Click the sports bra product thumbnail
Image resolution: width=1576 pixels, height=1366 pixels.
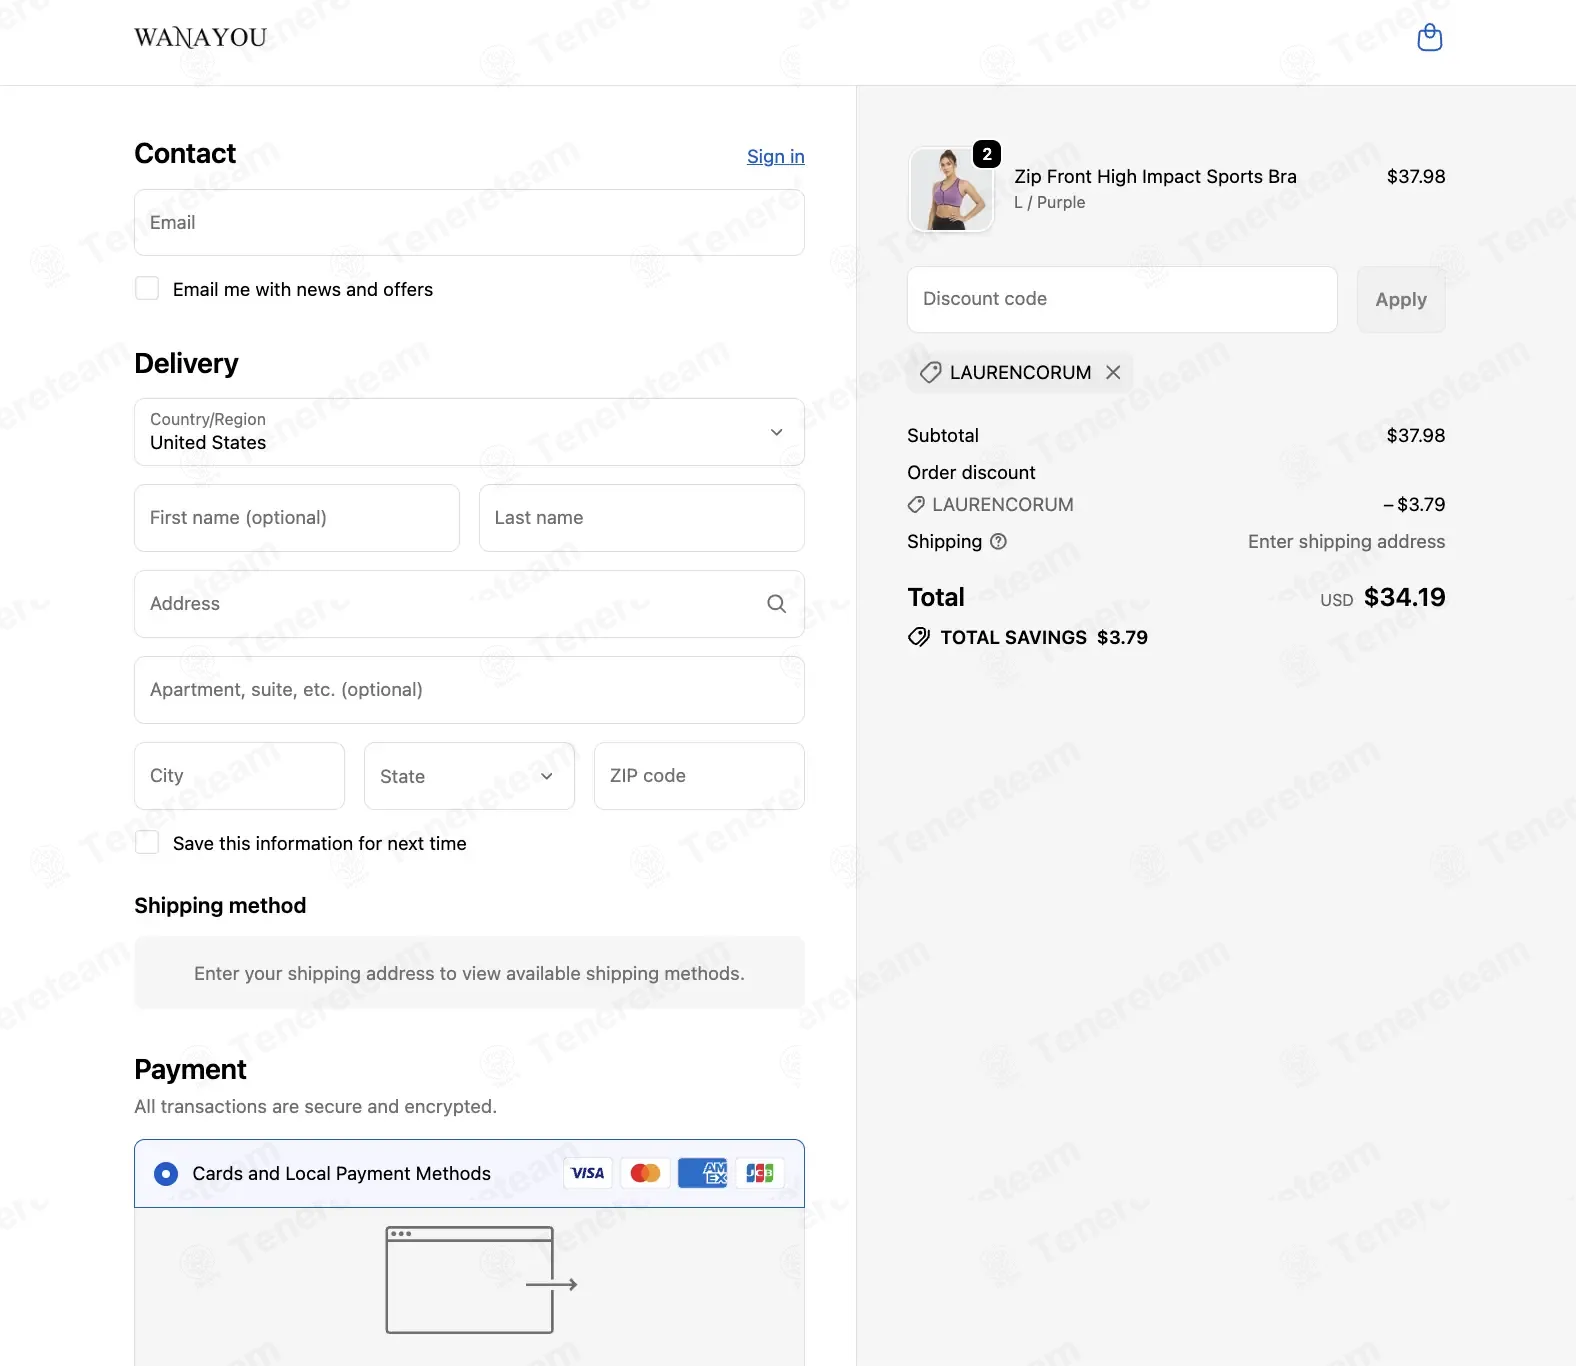click(x=950, y=190)
